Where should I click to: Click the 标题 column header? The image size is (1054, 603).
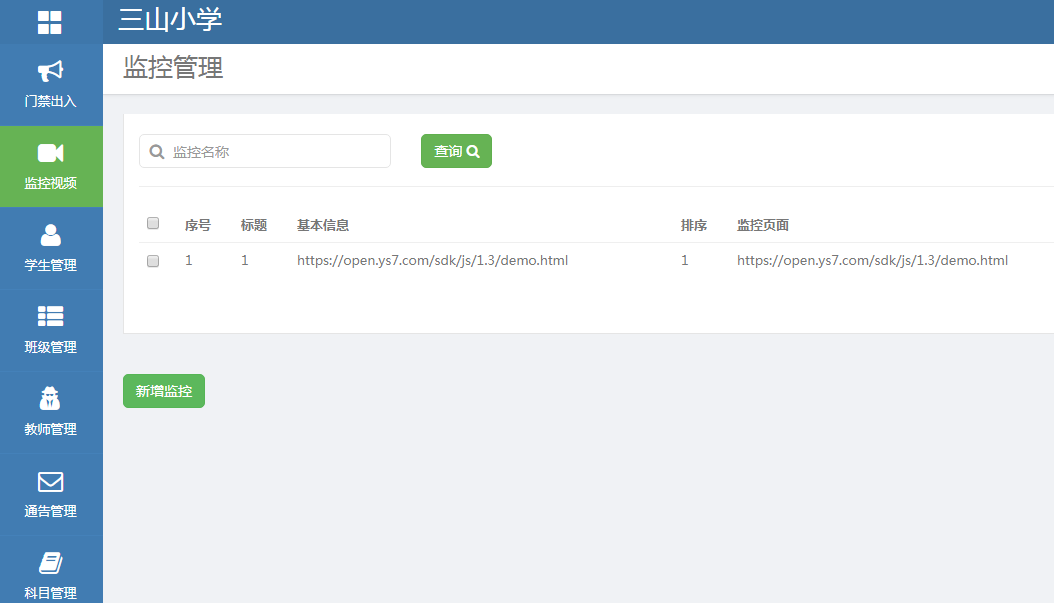click(254, 225)
